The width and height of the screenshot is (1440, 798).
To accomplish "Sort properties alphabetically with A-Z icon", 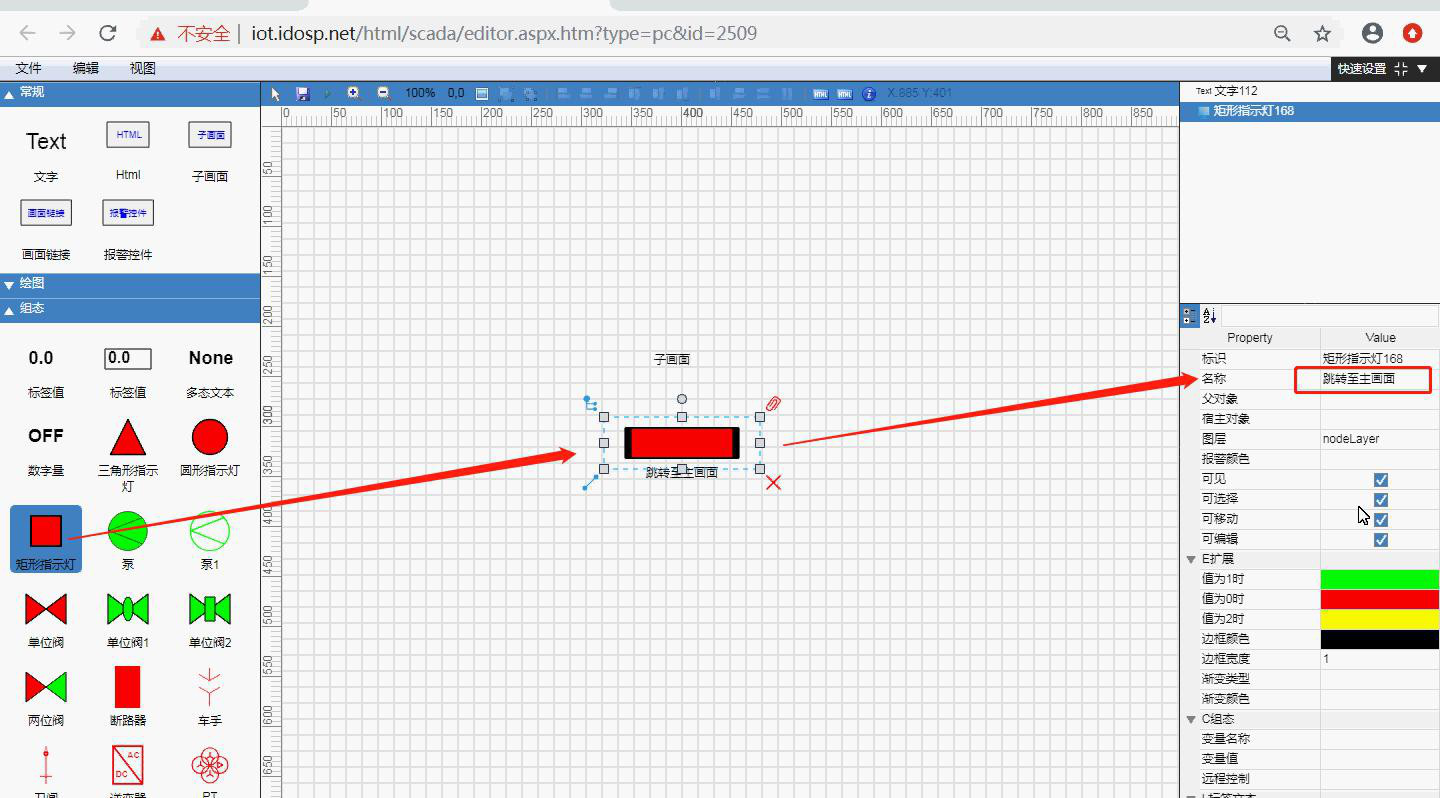I will point(1209,316).
